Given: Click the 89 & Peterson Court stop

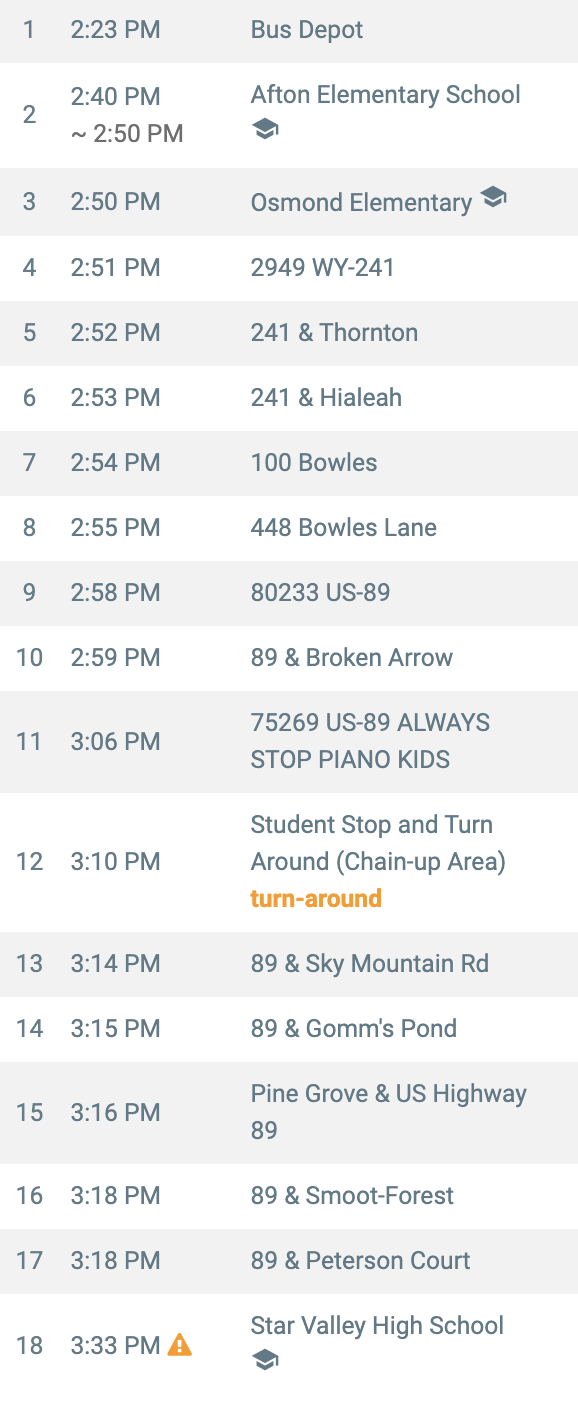Looking at the screenshot, I should [289, 1260].
